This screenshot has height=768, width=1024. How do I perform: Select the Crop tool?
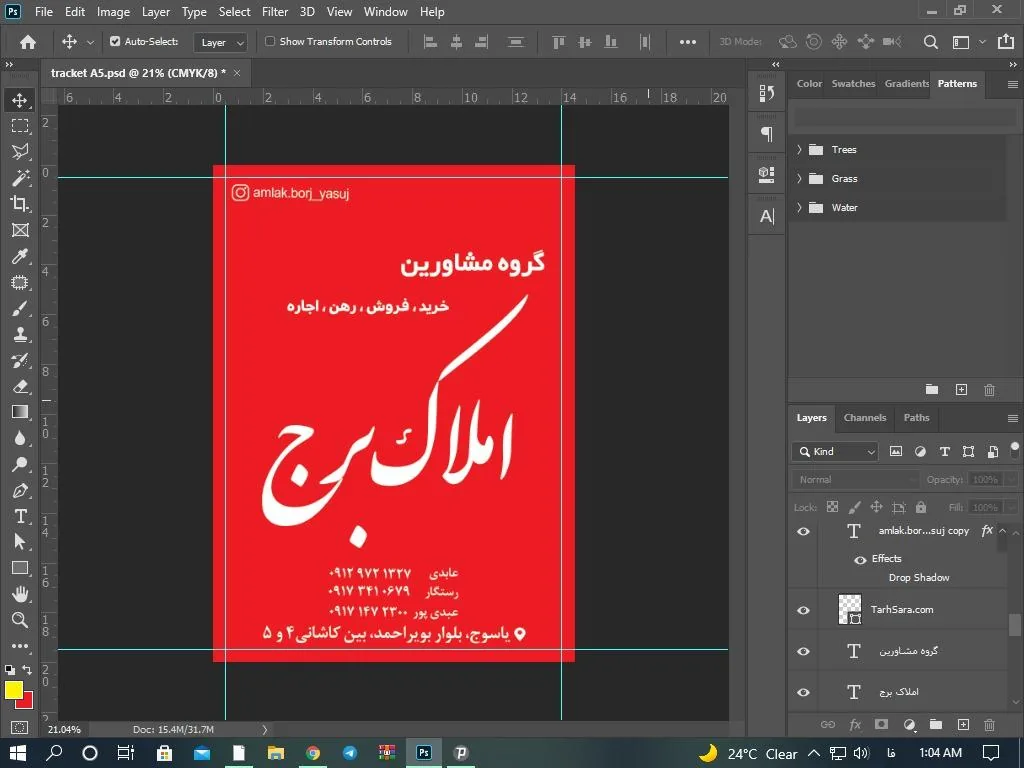20,204
